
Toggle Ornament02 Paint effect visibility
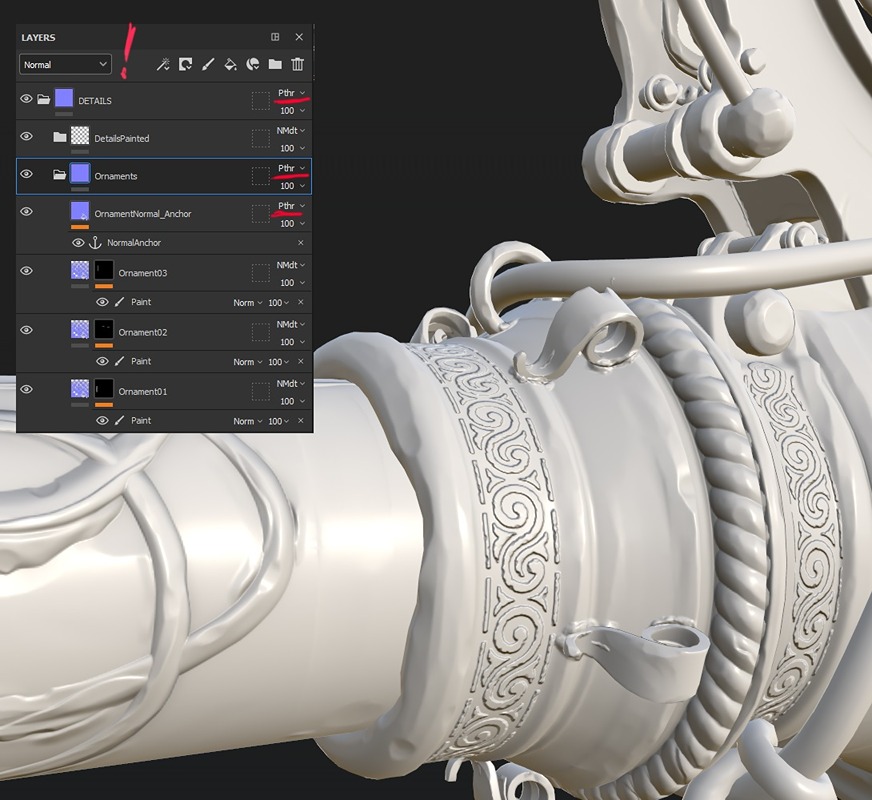click(x=102, y=361)
